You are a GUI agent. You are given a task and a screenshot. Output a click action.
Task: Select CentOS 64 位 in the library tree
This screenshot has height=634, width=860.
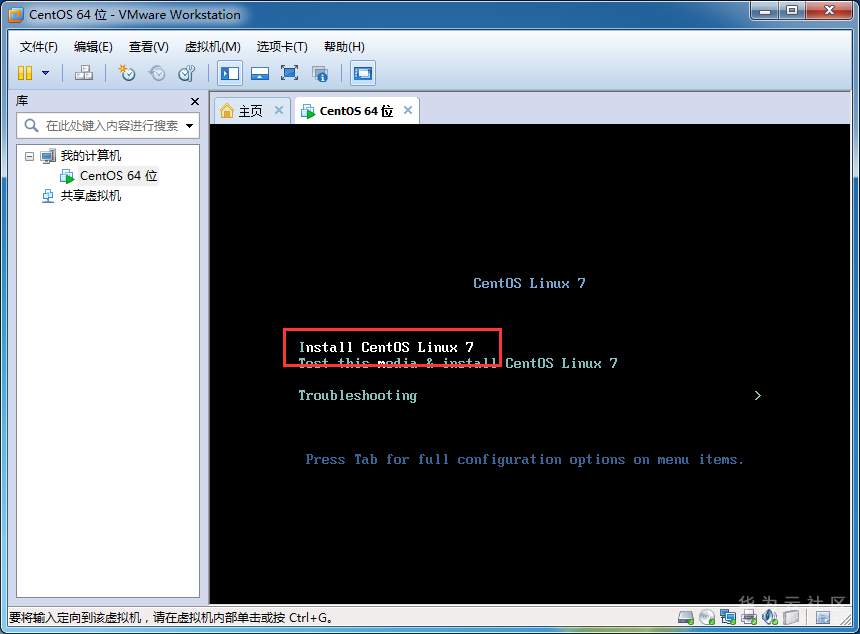coord(118,176)
